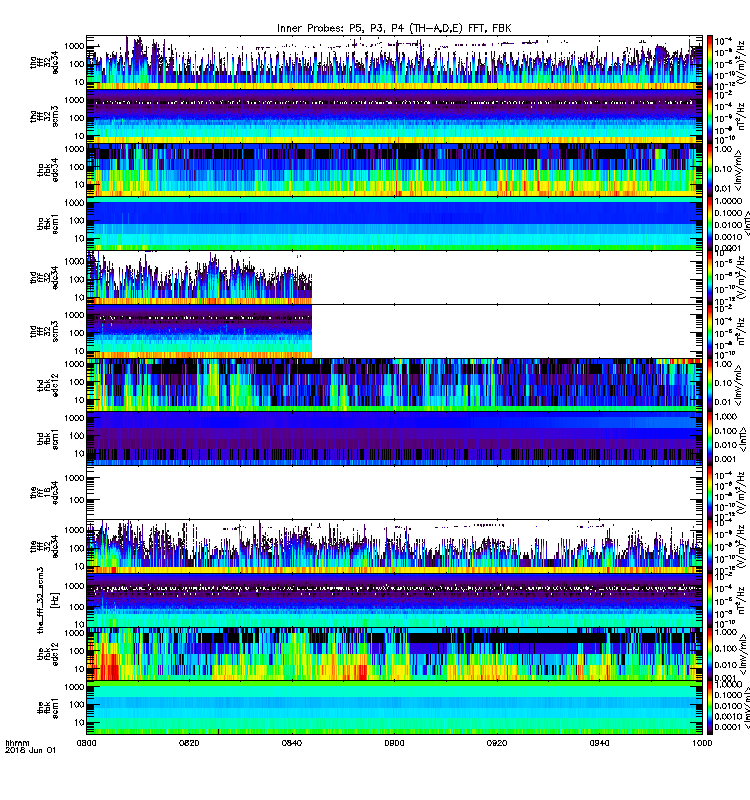This screenshot has height=800, width=750.
Task: Select the '1000' time axis label
Action: point(702,743)
